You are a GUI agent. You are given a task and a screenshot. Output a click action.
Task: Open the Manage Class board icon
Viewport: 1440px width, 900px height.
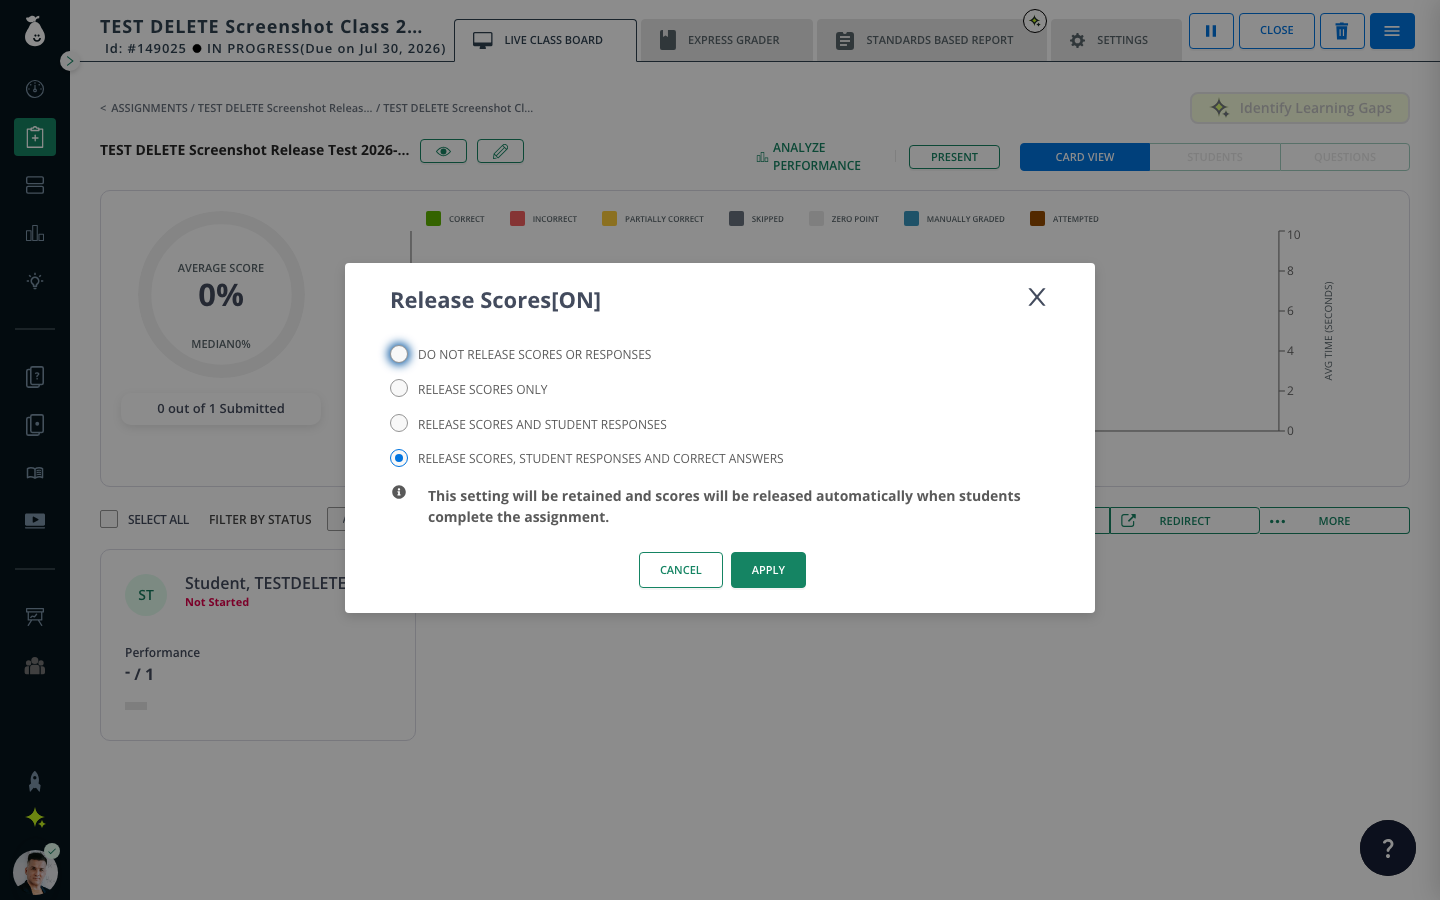pyautogui.click(x=35, y=617)
